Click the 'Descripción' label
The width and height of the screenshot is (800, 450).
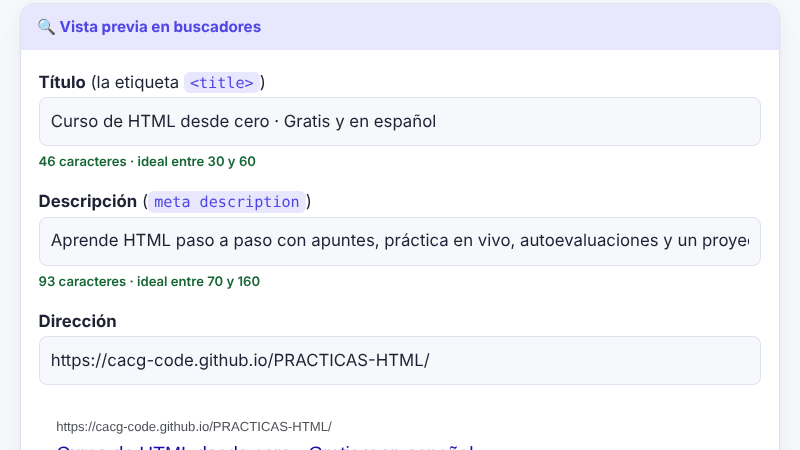pyautogui.click(x=88, y=202)
